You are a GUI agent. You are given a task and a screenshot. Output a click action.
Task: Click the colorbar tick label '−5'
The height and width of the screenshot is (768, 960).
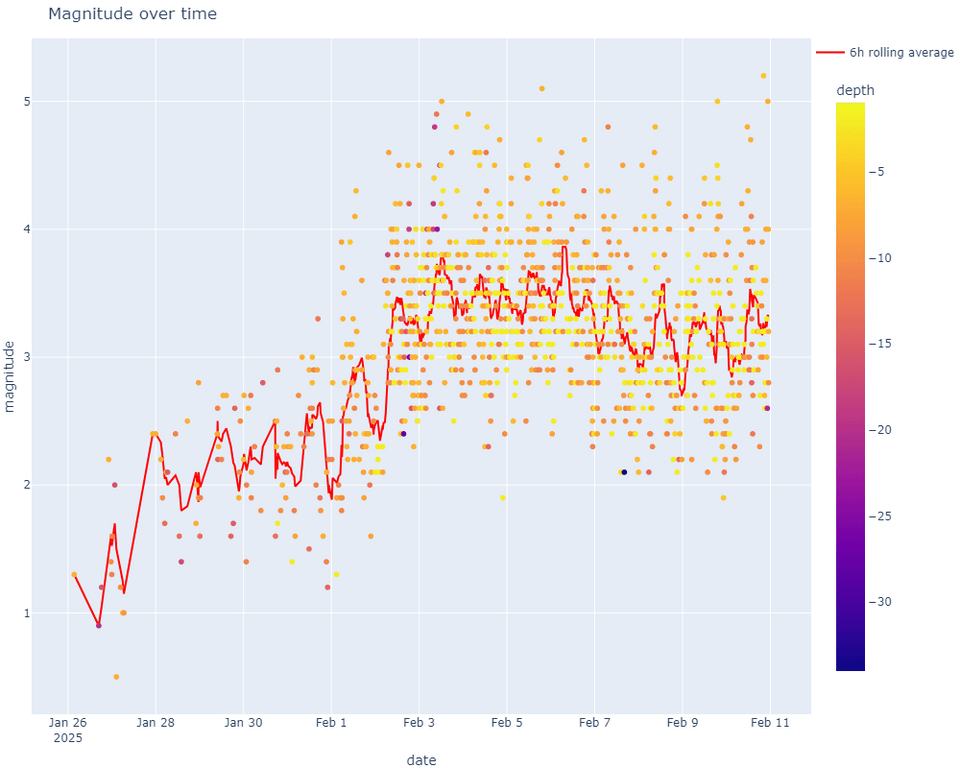877,171
